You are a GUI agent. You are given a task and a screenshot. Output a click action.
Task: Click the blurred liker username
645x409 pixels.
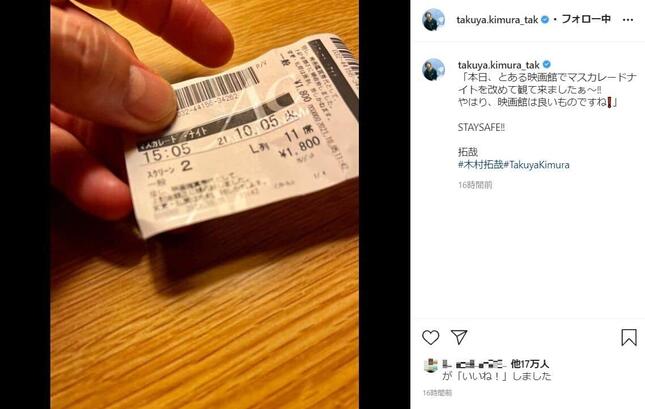pyautogui.click(x=475, y=364)
